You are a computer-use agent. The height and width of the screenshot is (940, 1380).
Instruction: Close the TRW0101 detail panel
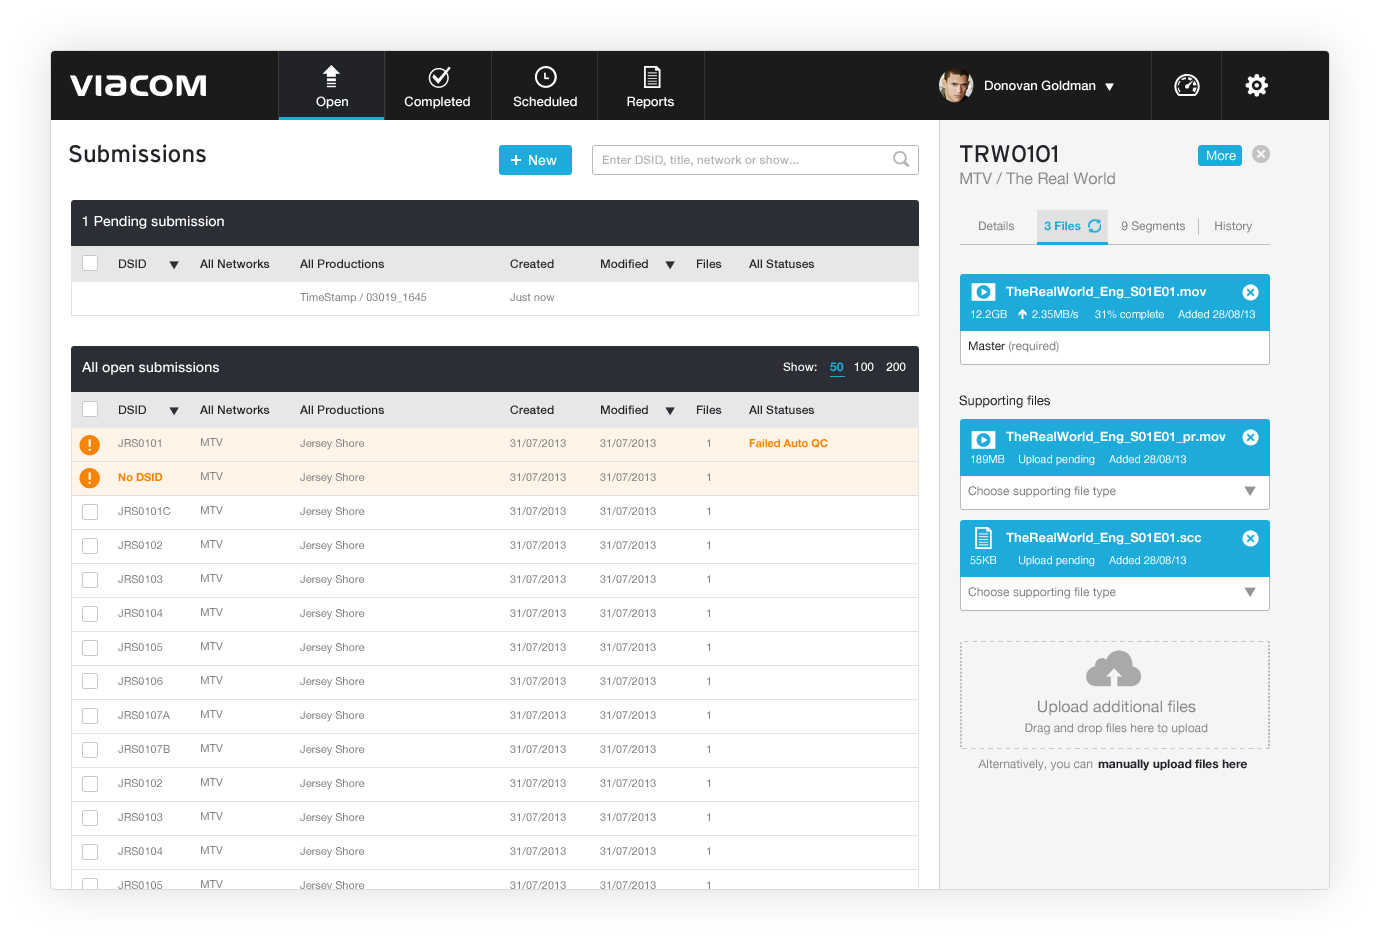click(x=1261, y=154)
